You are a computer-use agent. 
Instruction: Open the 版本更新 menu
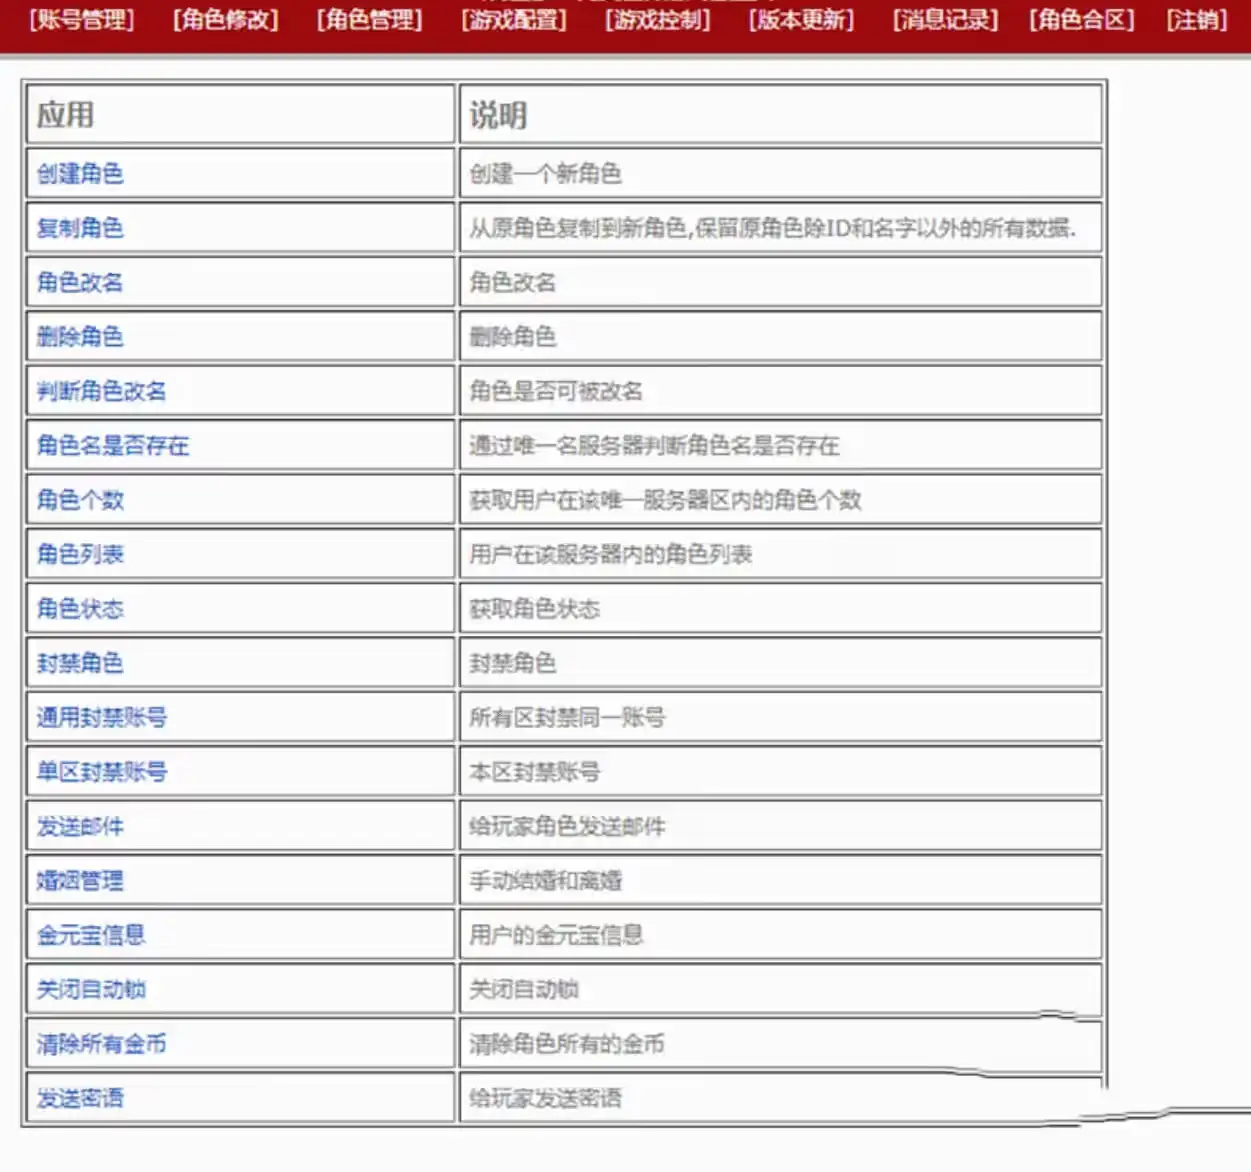click(x=801, y=20)
